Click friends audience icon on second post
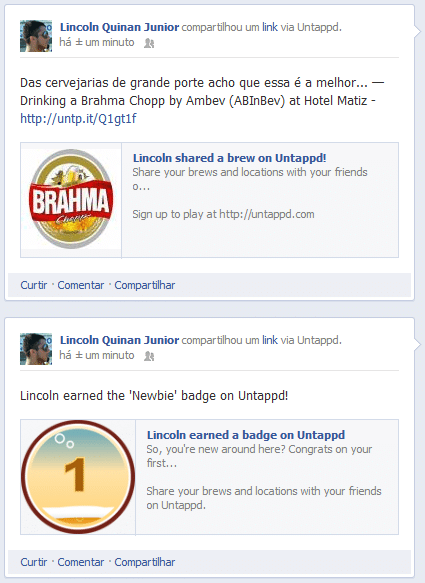Viewport: 425px width, 583px height. click(149, 356)
